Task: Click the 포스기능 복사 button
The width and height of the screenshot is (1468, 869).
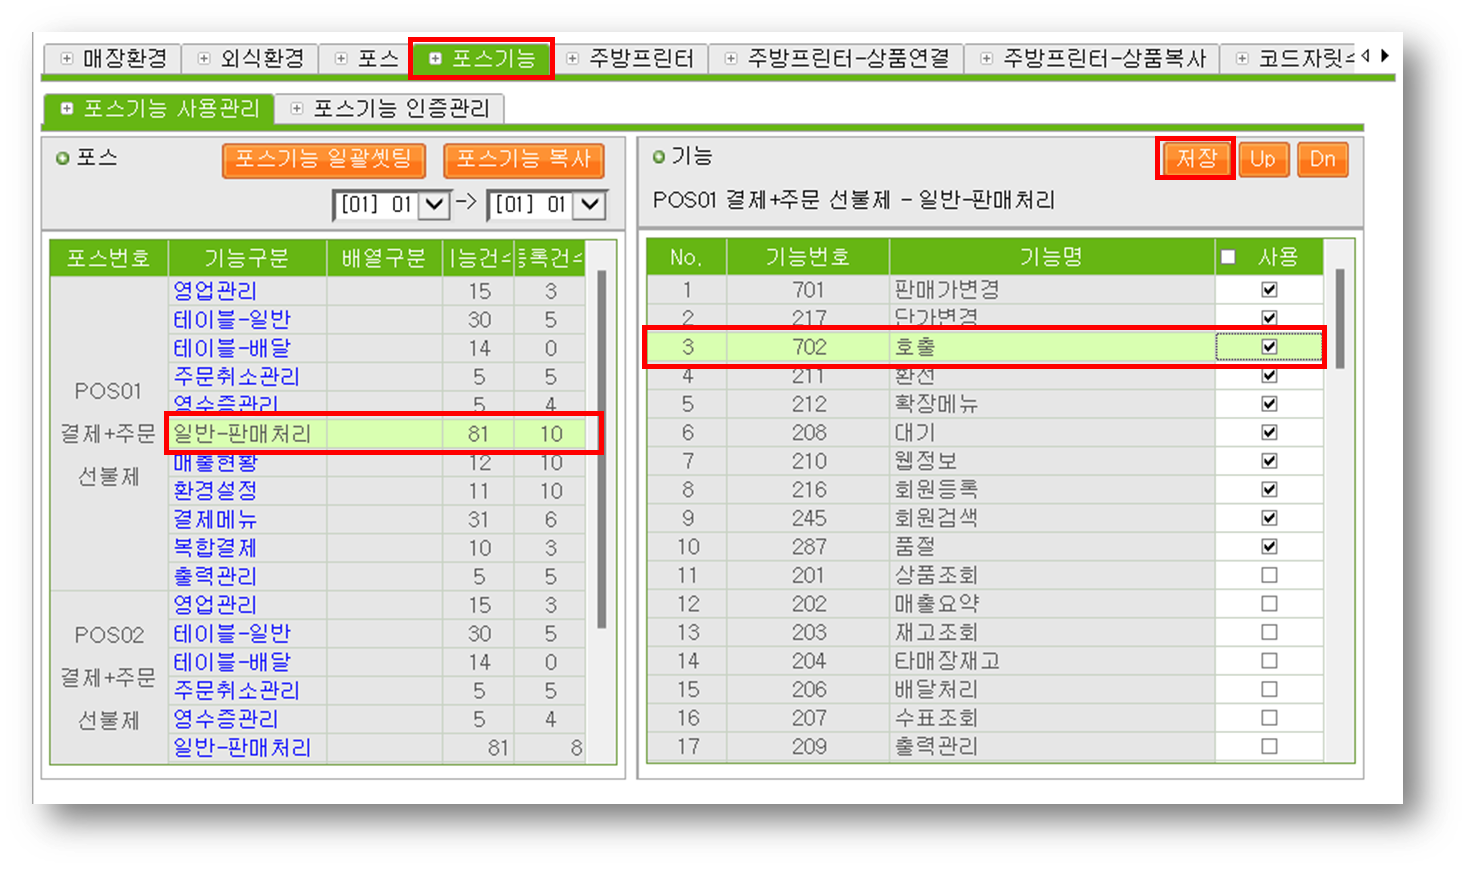Action: point(523,159)
